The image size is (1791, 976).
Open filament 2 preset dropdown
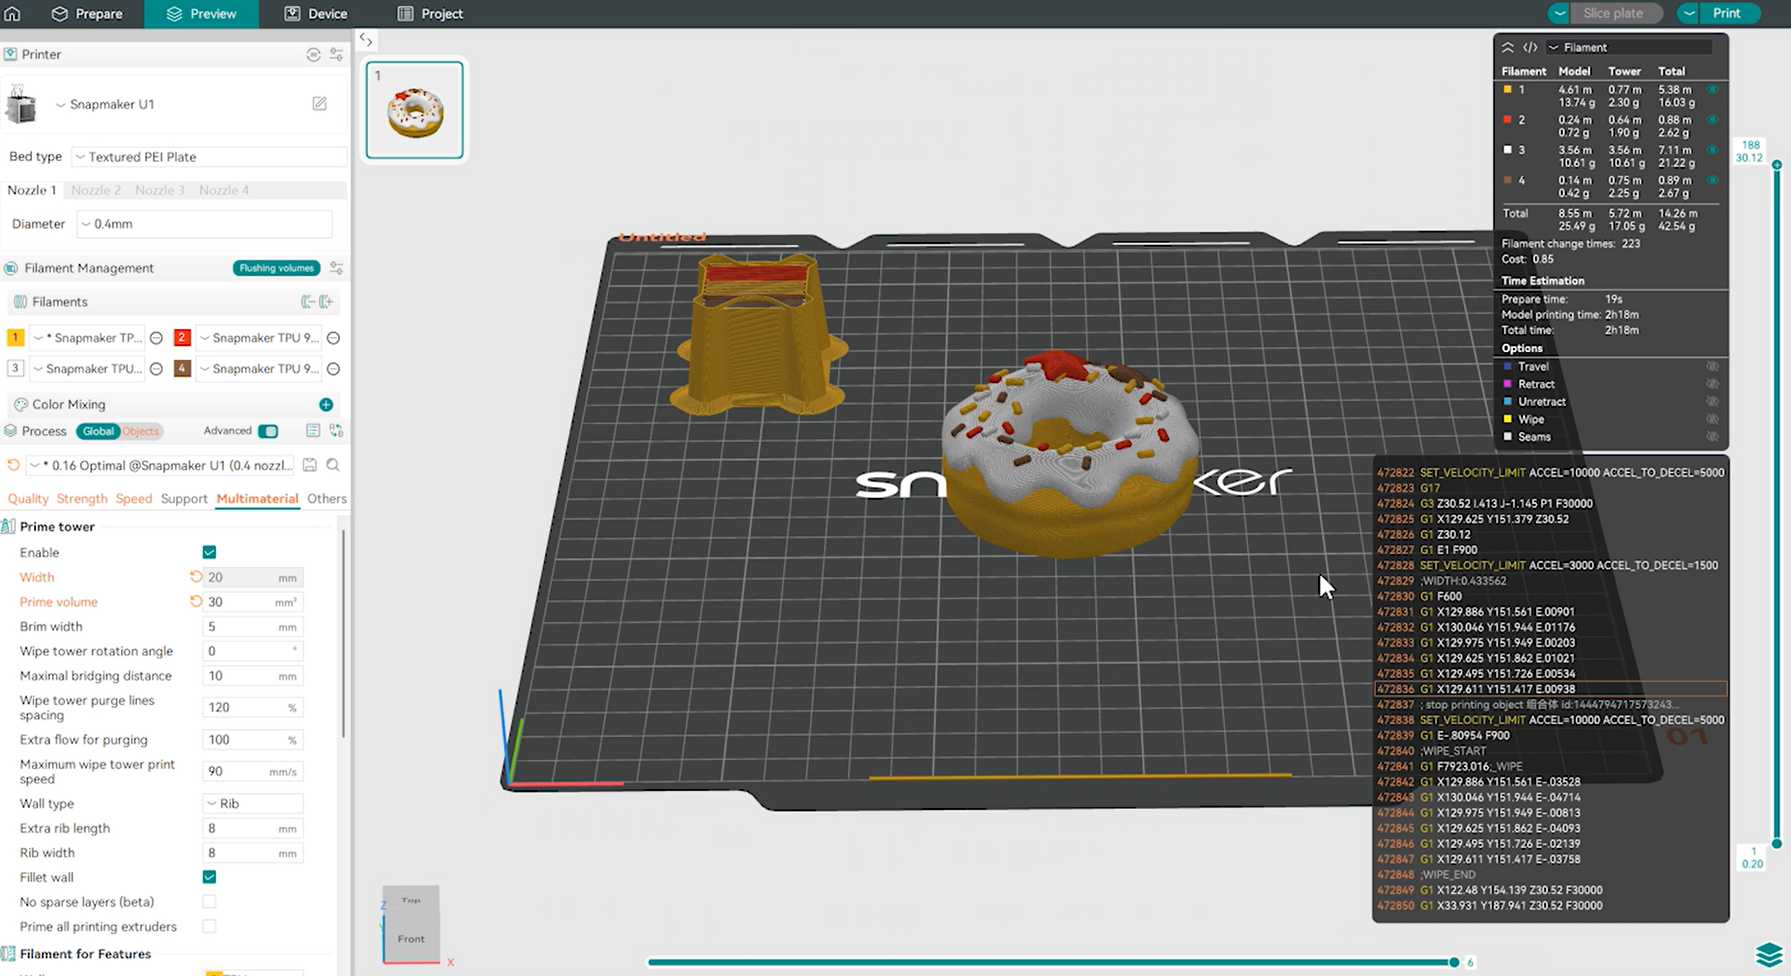point(260,338)
